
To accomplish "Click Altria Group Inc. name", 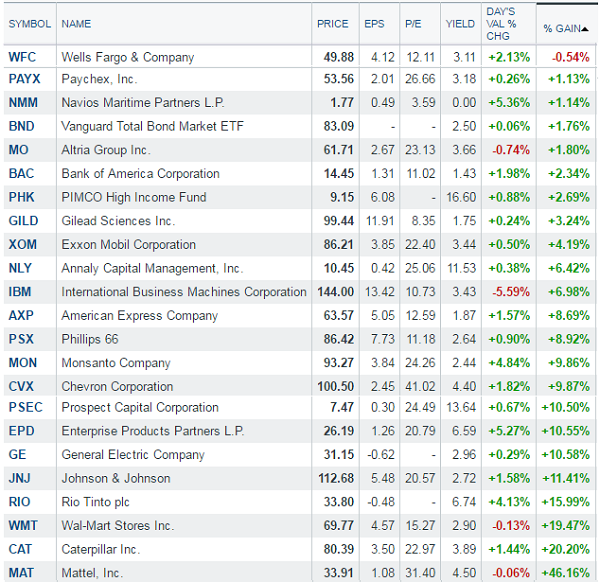I will [x=106, y=150].
